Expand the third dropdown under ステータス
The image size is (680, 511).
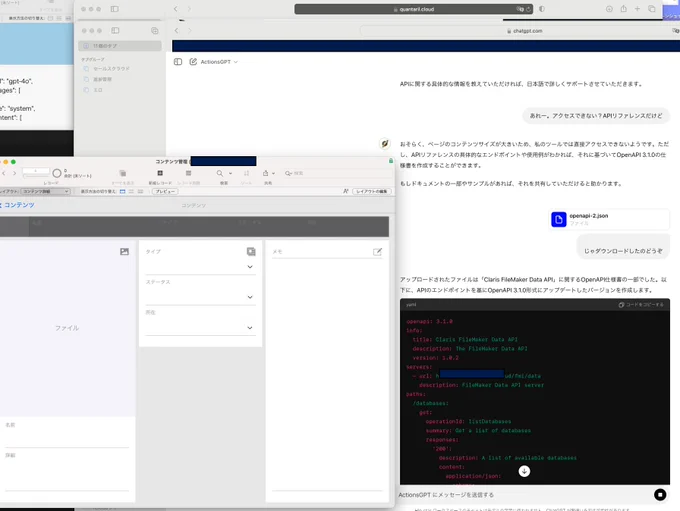pyautogui.click(x=250, y=328)
